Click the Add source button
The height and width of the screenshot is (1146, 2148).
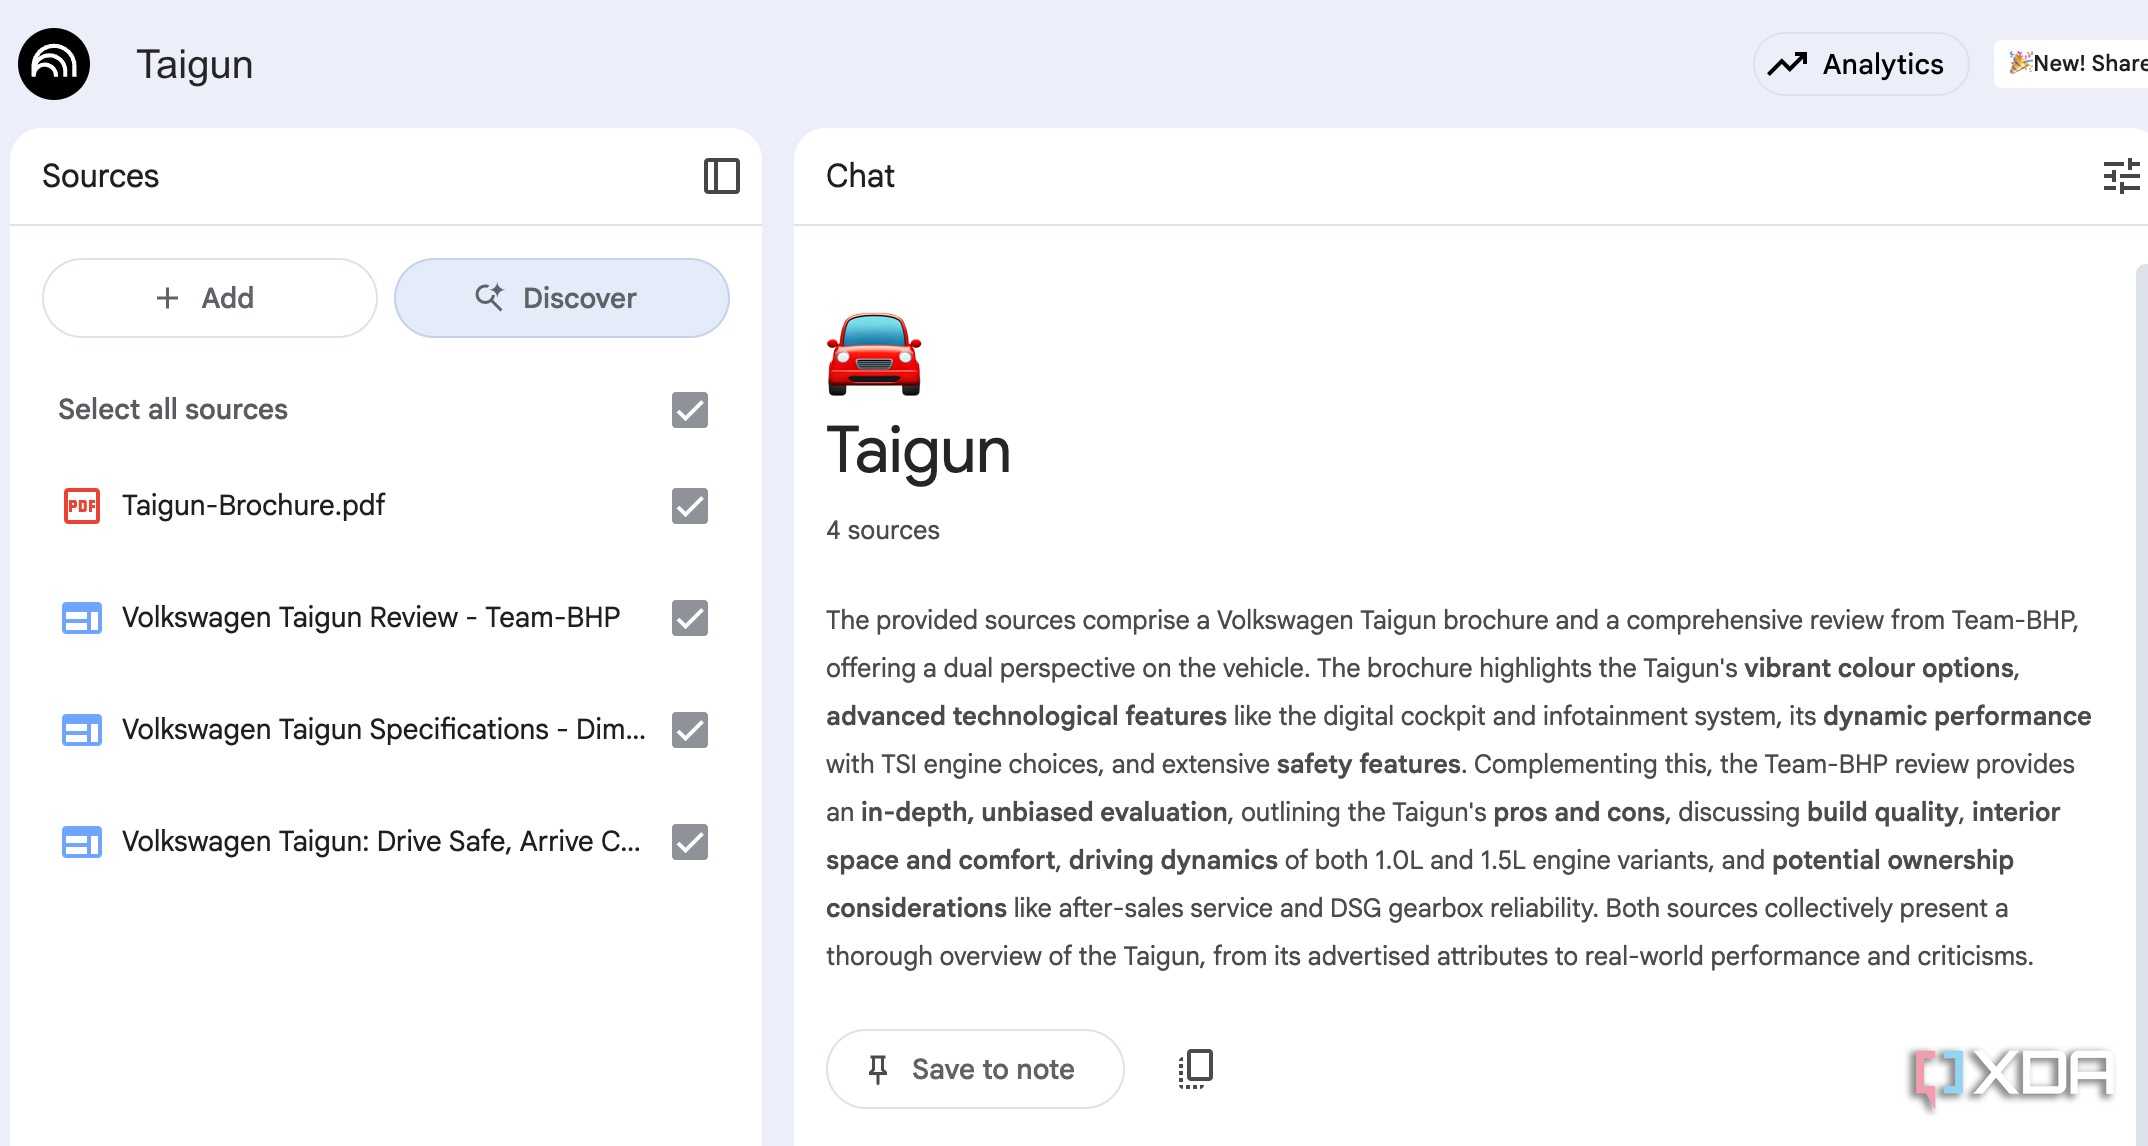(x=210, y=298)
